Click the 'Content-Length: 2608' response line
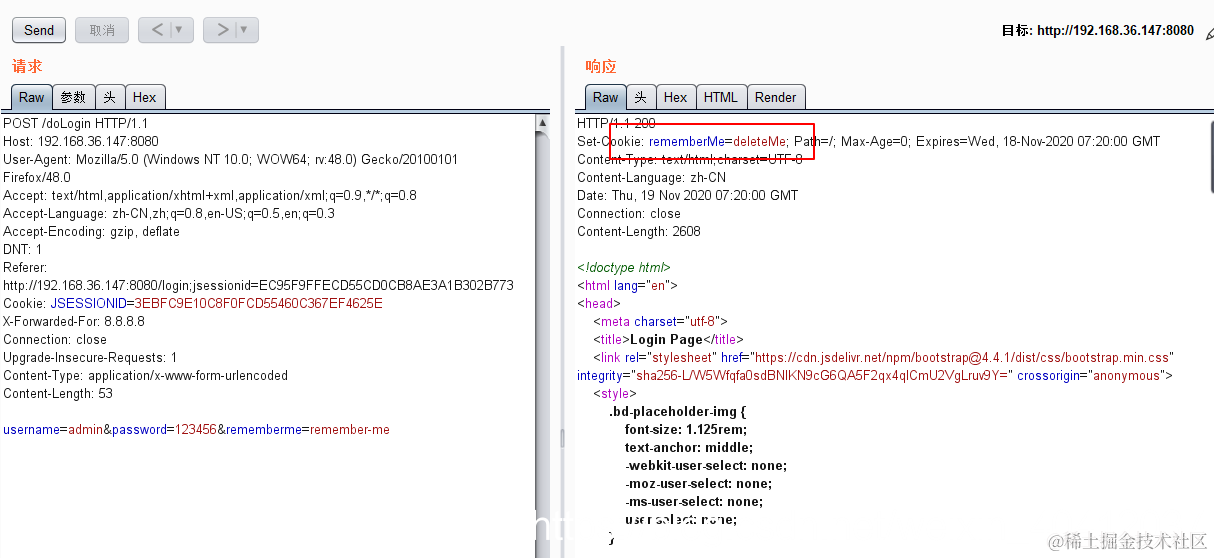 click(638, 231)
